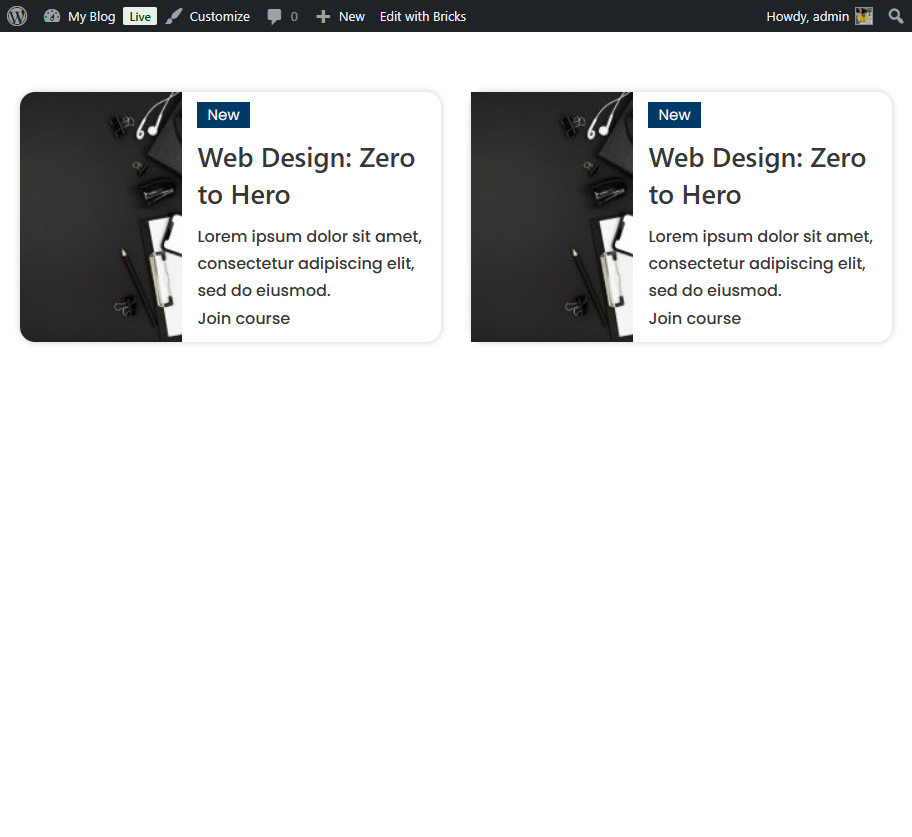This screenshot has width=912, height=837.
Task: Open comments via the speech bubble icon
Action: [274, 17]
